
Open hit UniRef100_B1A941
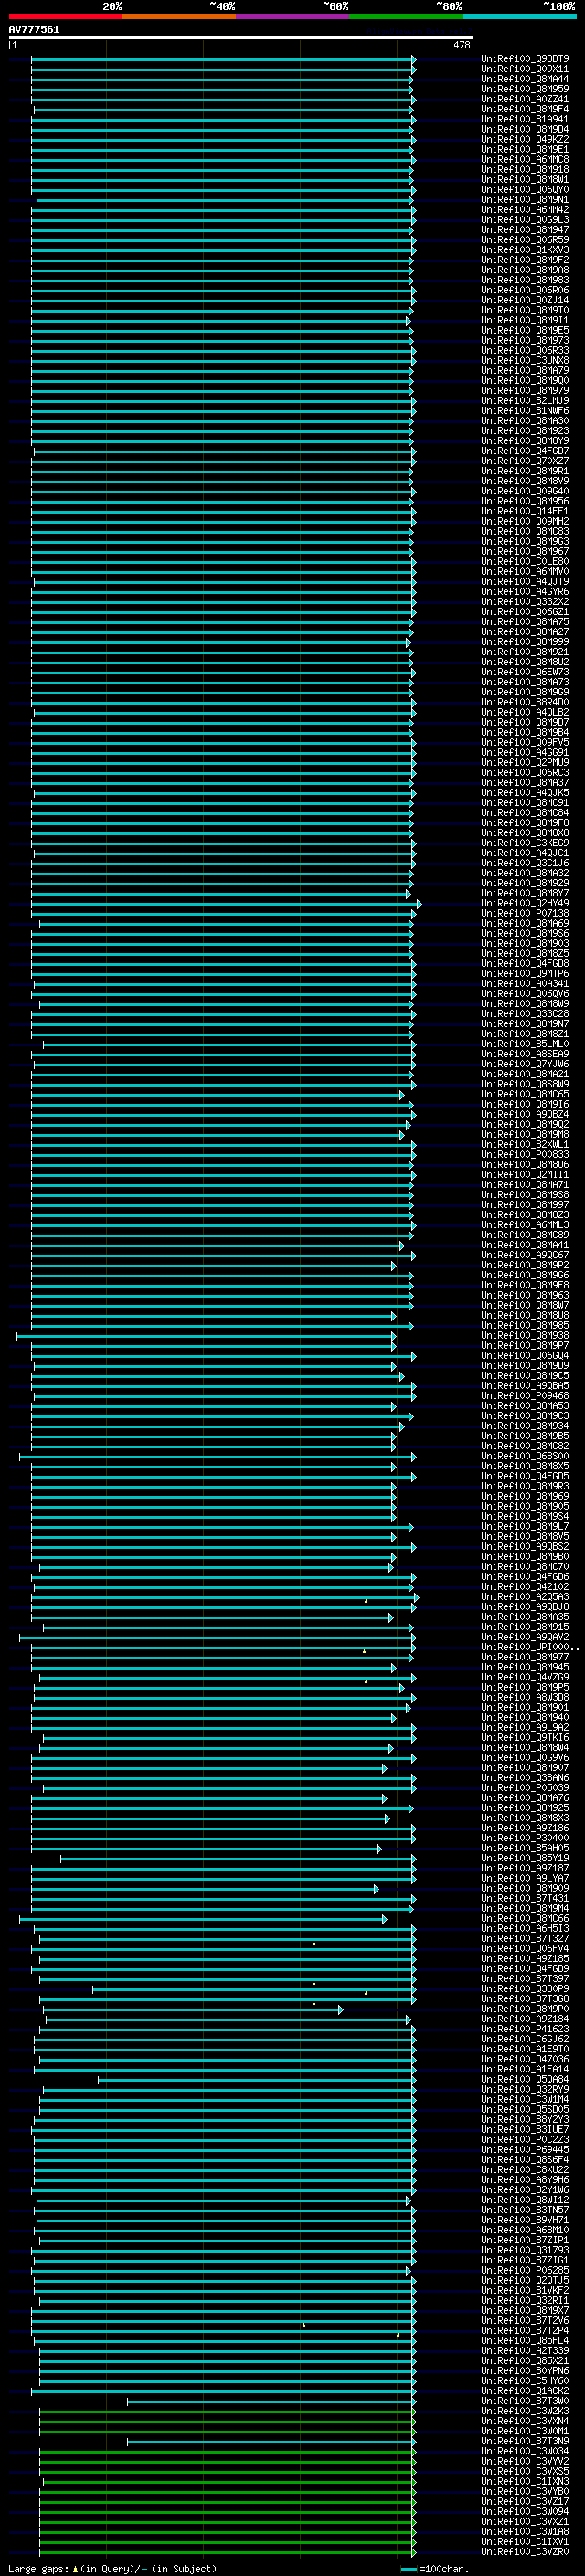[525, 119]
